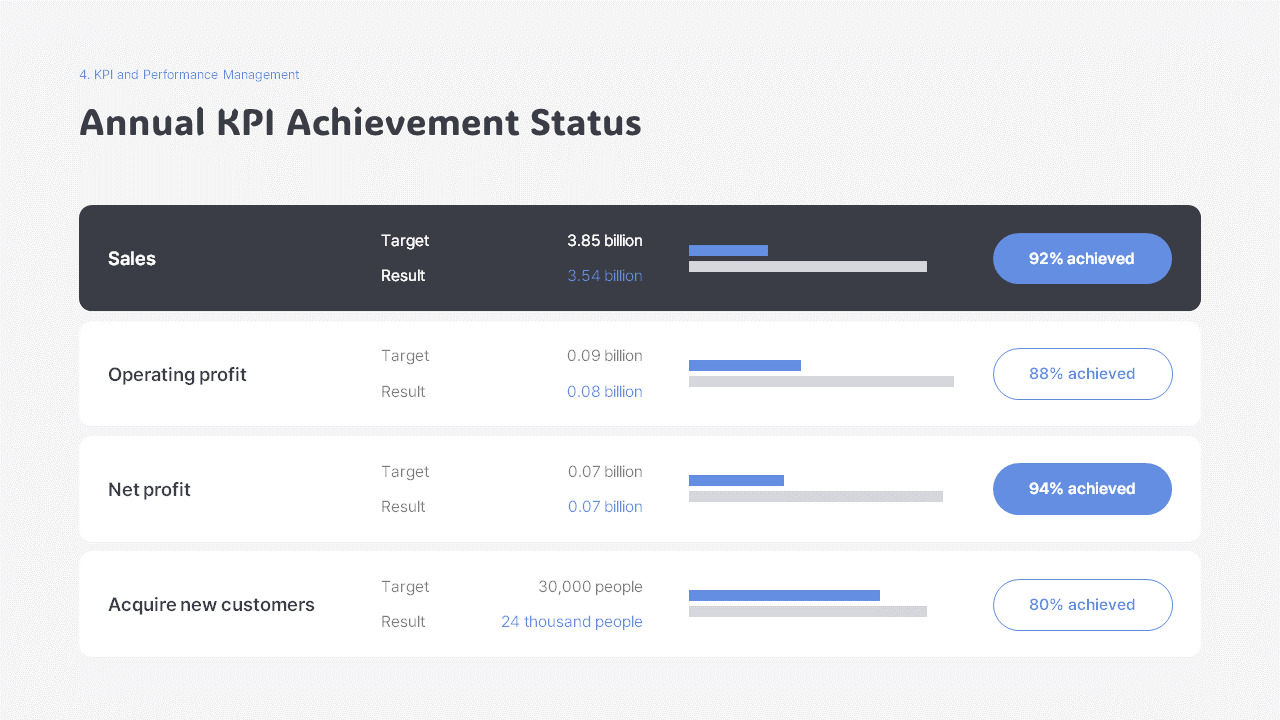The height and width of the screenshot is (720, 1280).
Task: Click the gray bar in Net profit row
Action: [x=816, y=497]
